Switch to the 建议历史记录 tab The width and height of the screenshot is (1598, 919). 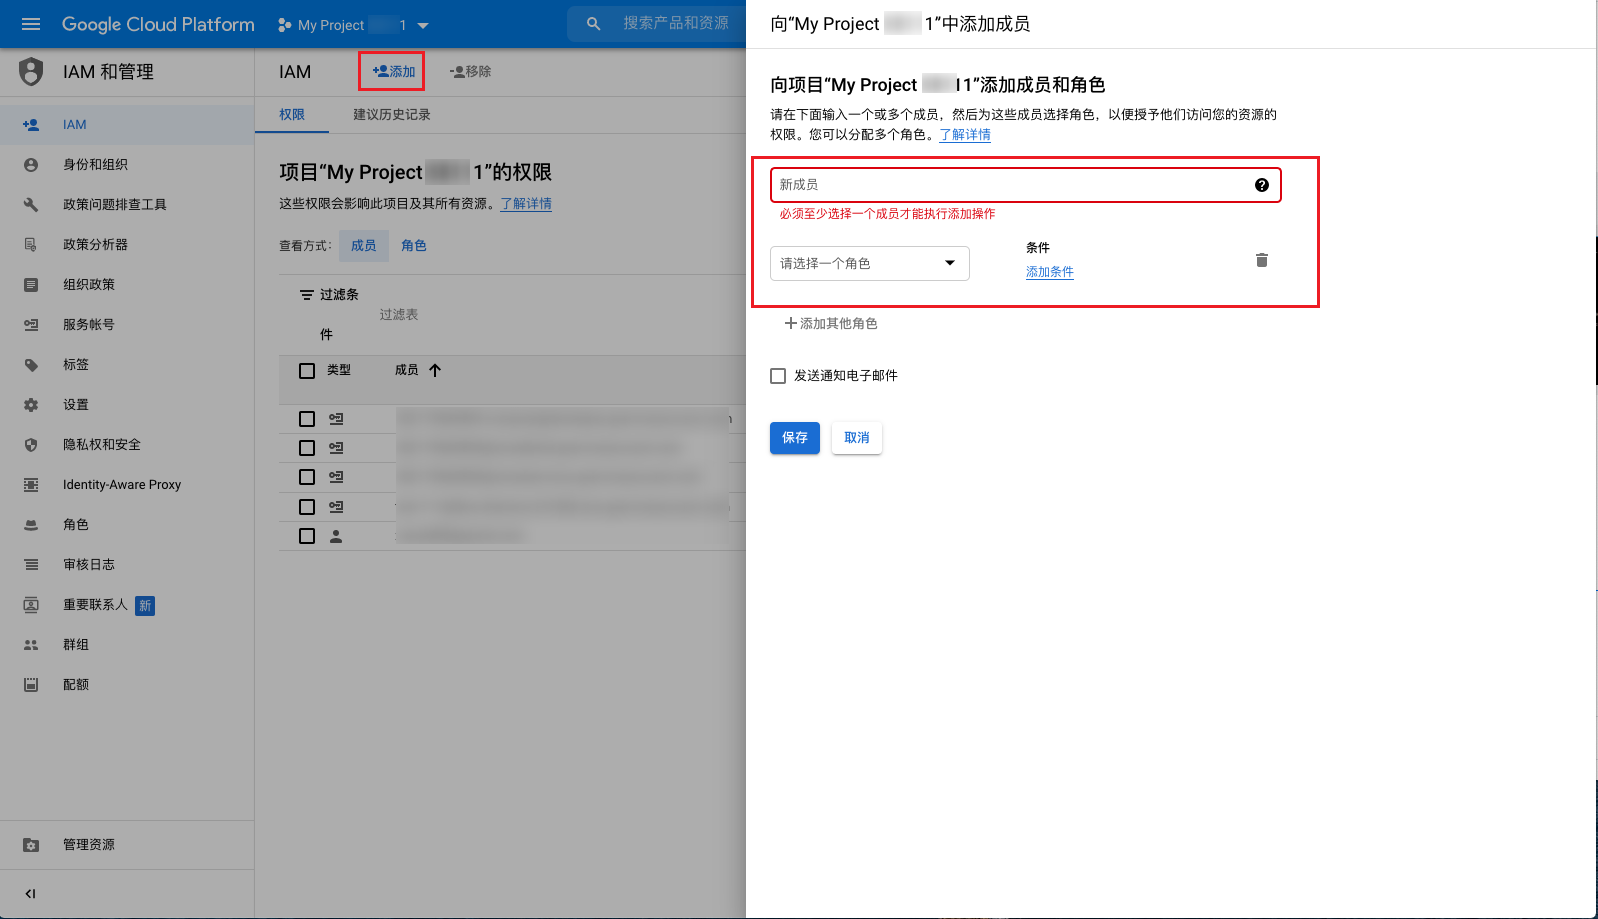(x=391, y=115)
